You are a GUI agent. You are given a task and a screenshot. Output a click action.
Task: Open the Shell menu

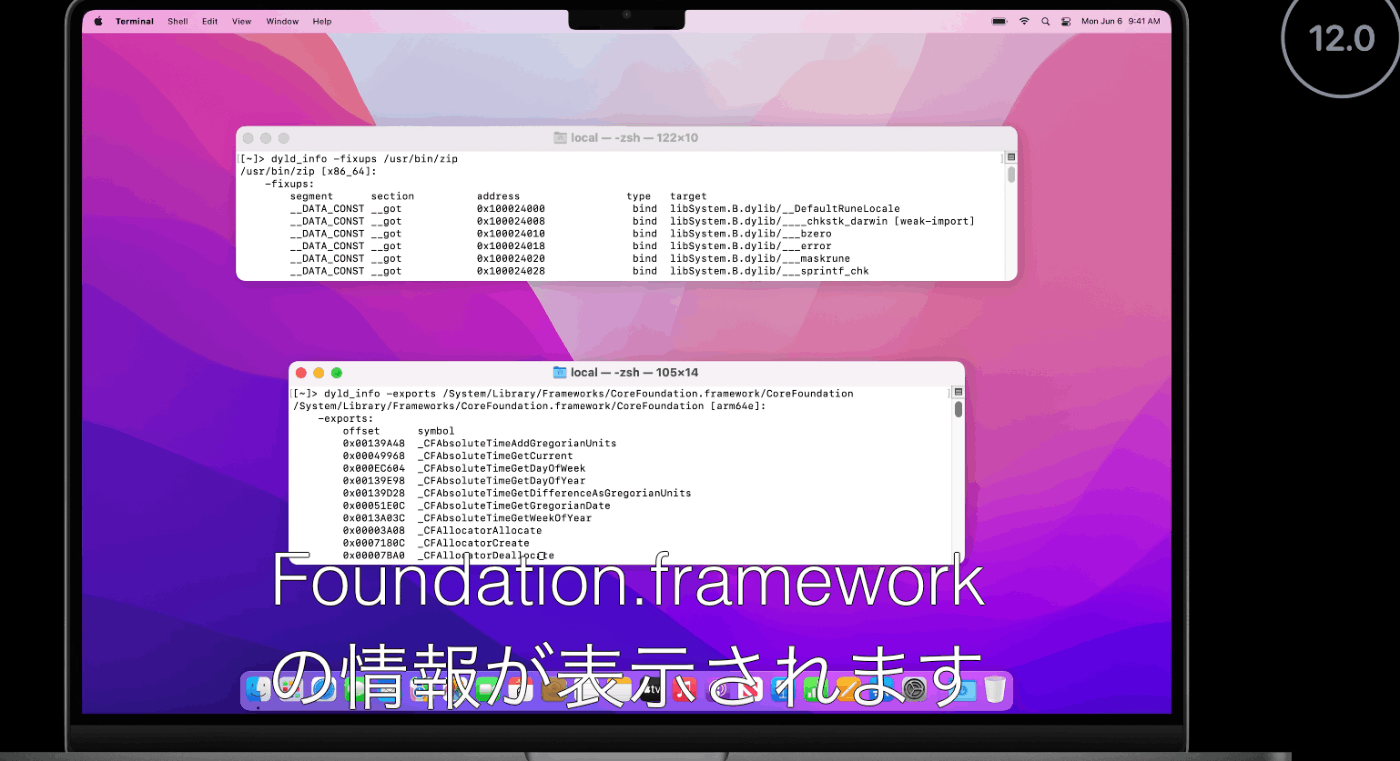click(x=178, y=21)
